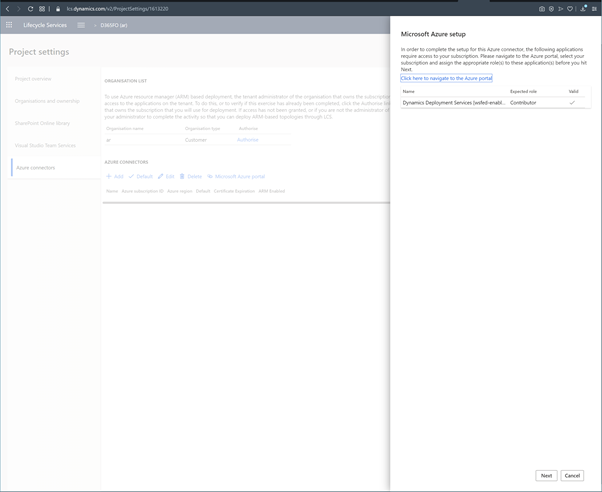The image size is (602, 492).
Task: Open SharePoint Online library settings
Action: (42, 123)
